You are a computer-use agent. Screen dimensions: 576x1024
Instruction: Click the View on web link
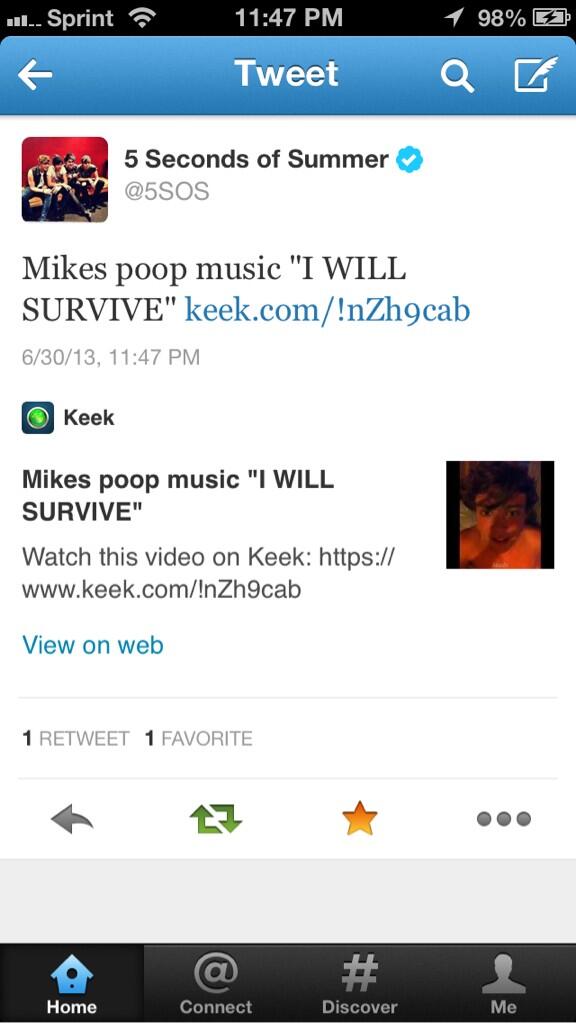[93, 645]
